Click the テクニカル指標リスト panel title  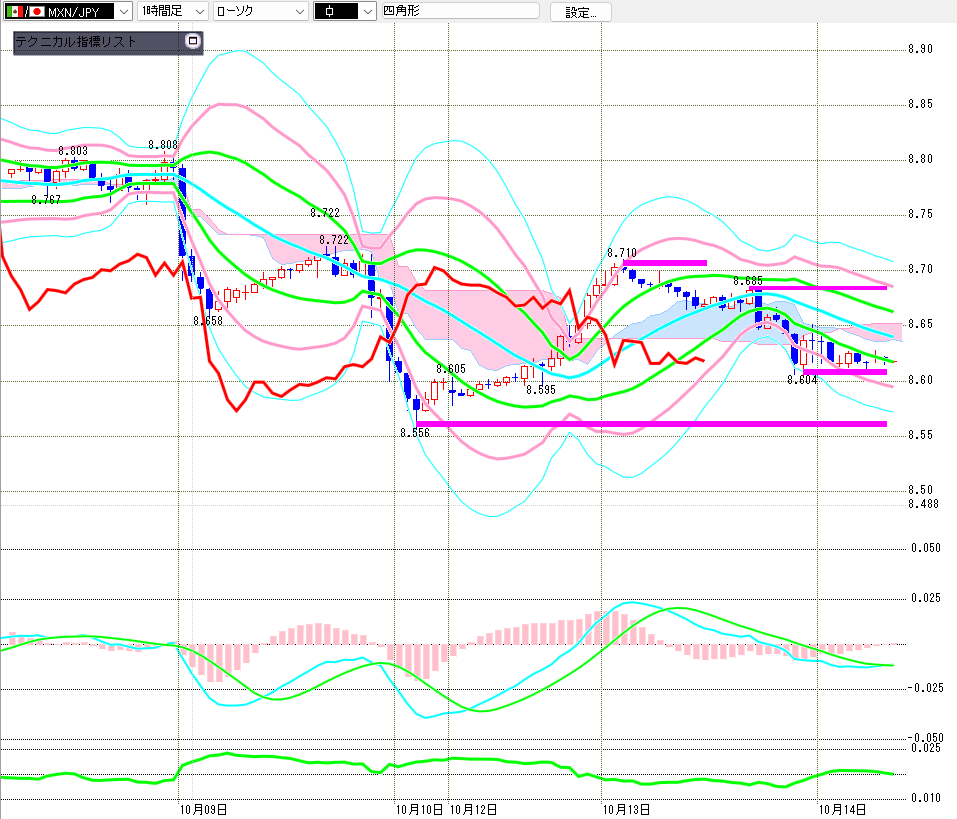point(76,41)
